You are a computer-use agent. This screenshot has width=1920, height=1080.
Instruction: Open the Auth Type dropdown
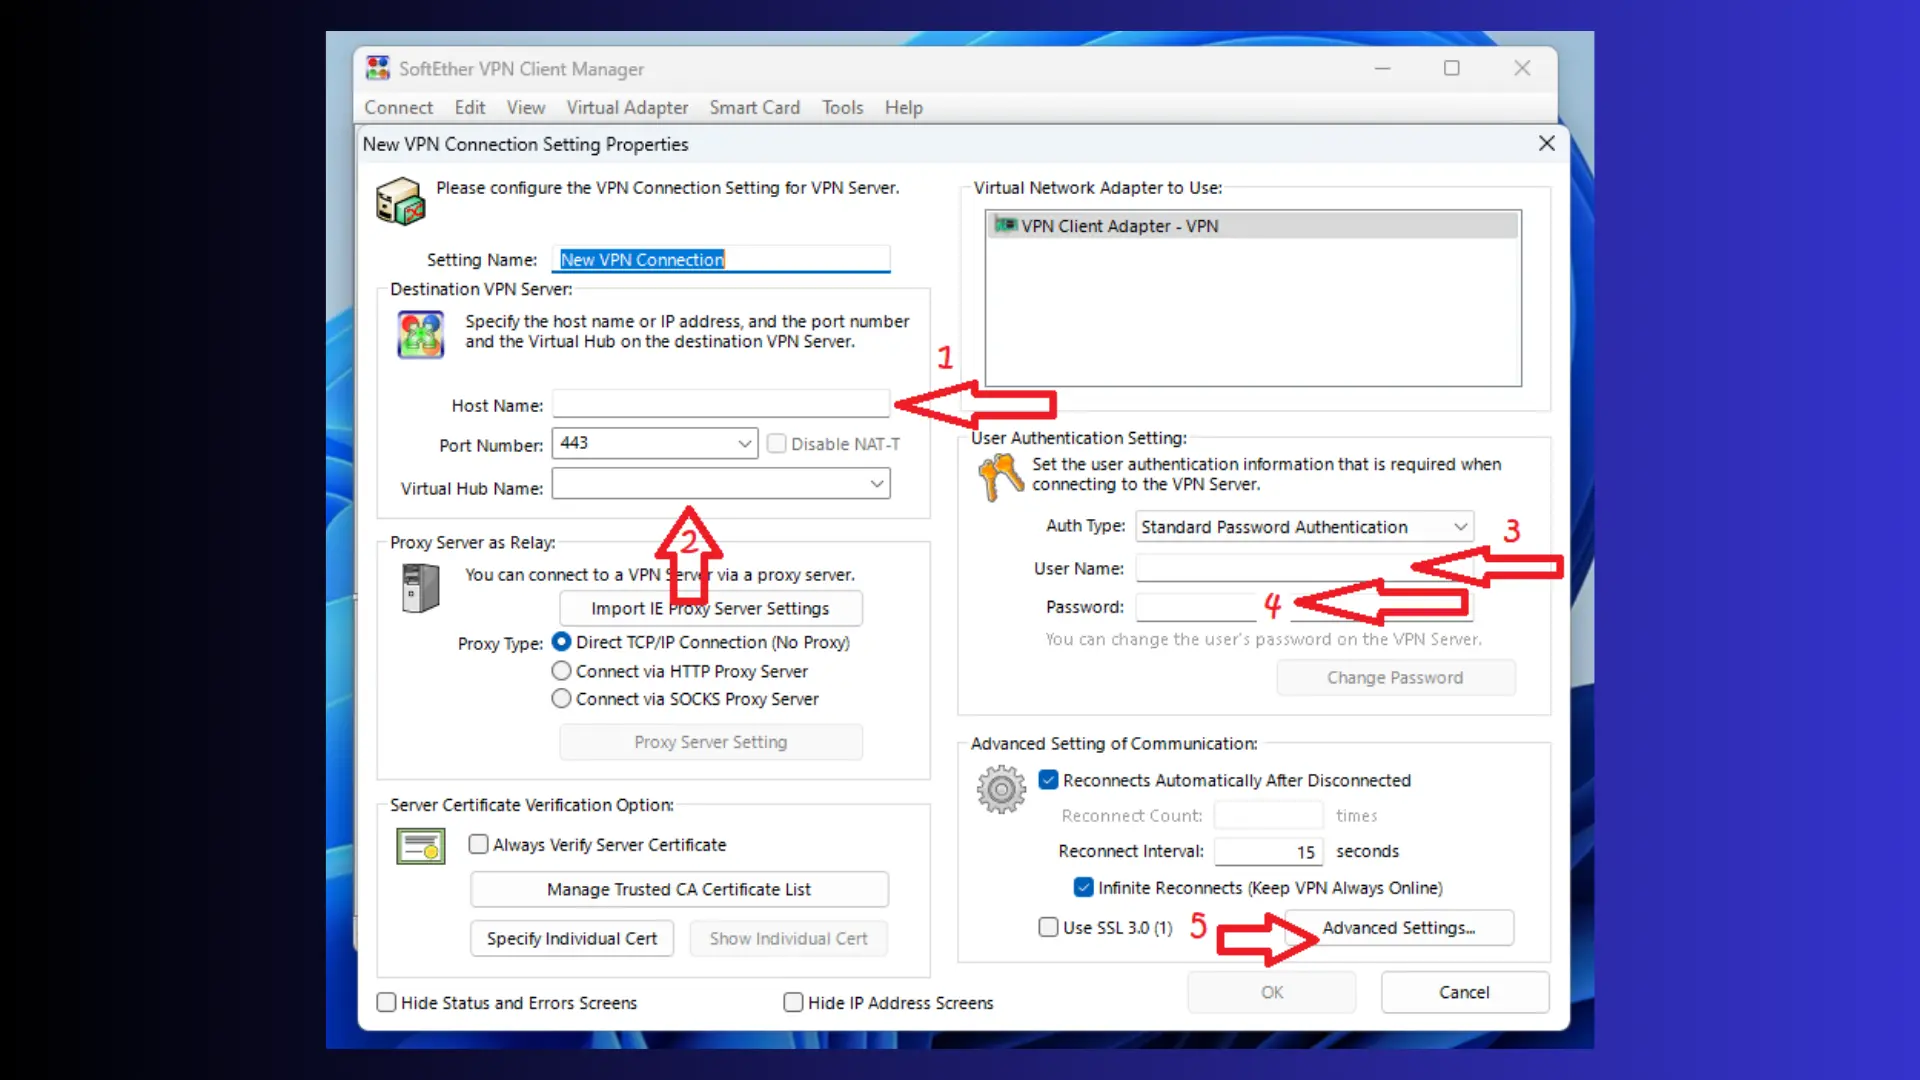coord(1460,526)
